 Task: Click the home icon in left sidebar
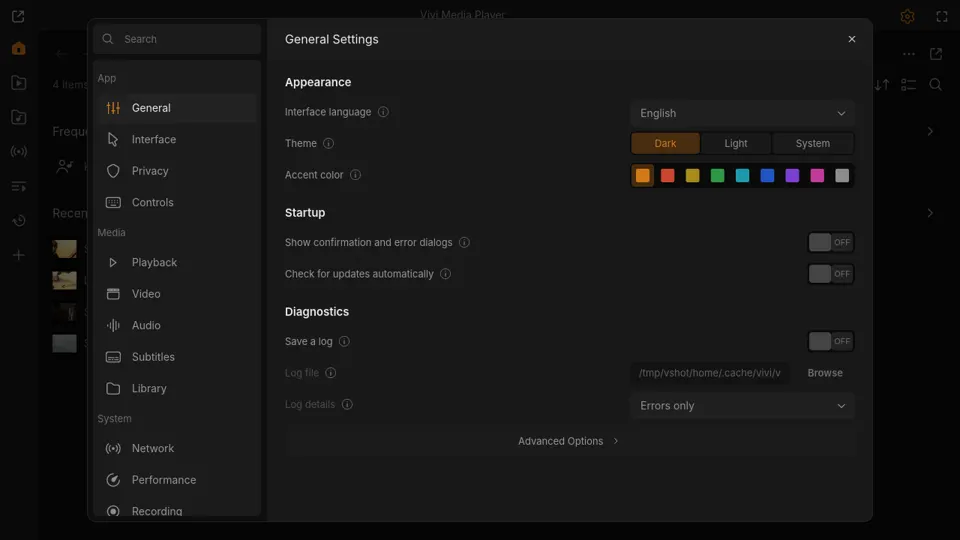(x=18, y=48)
